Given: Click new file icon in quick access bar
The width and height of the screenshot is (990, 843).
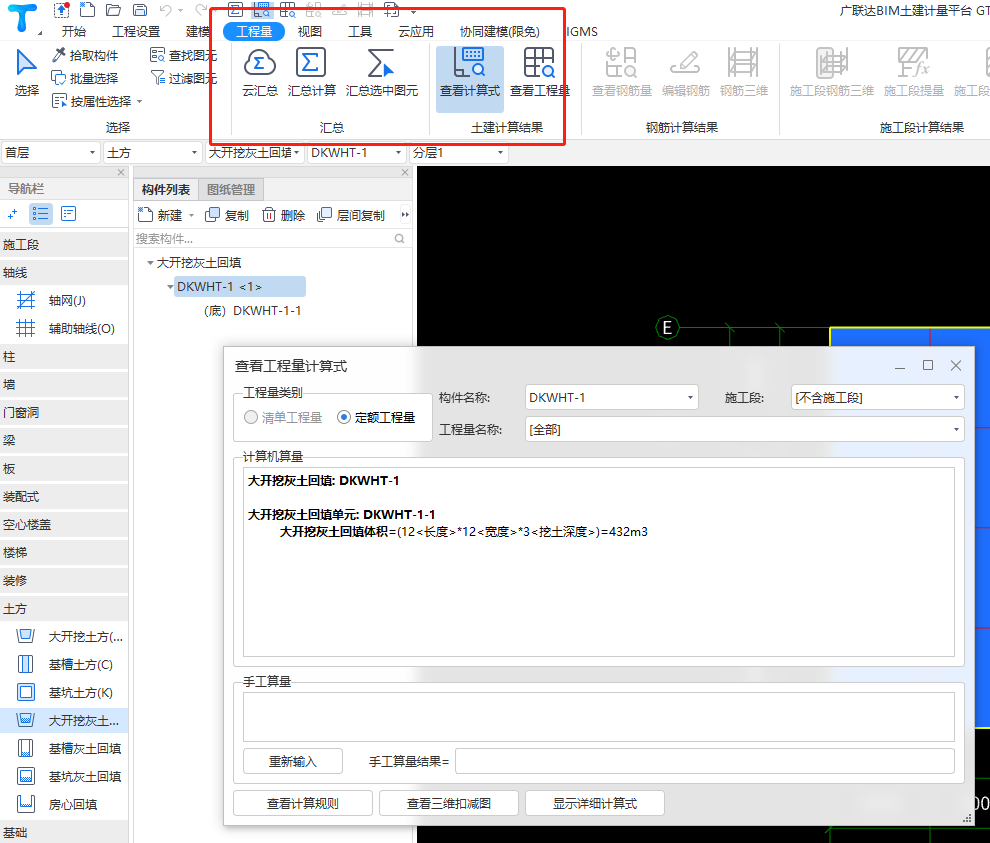Looking at the screenshot, I should [87, 10].
